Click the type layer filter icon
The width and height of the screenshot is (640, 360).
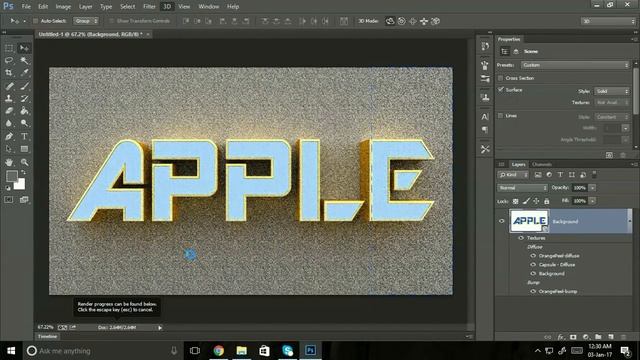[x=560, y=175]
